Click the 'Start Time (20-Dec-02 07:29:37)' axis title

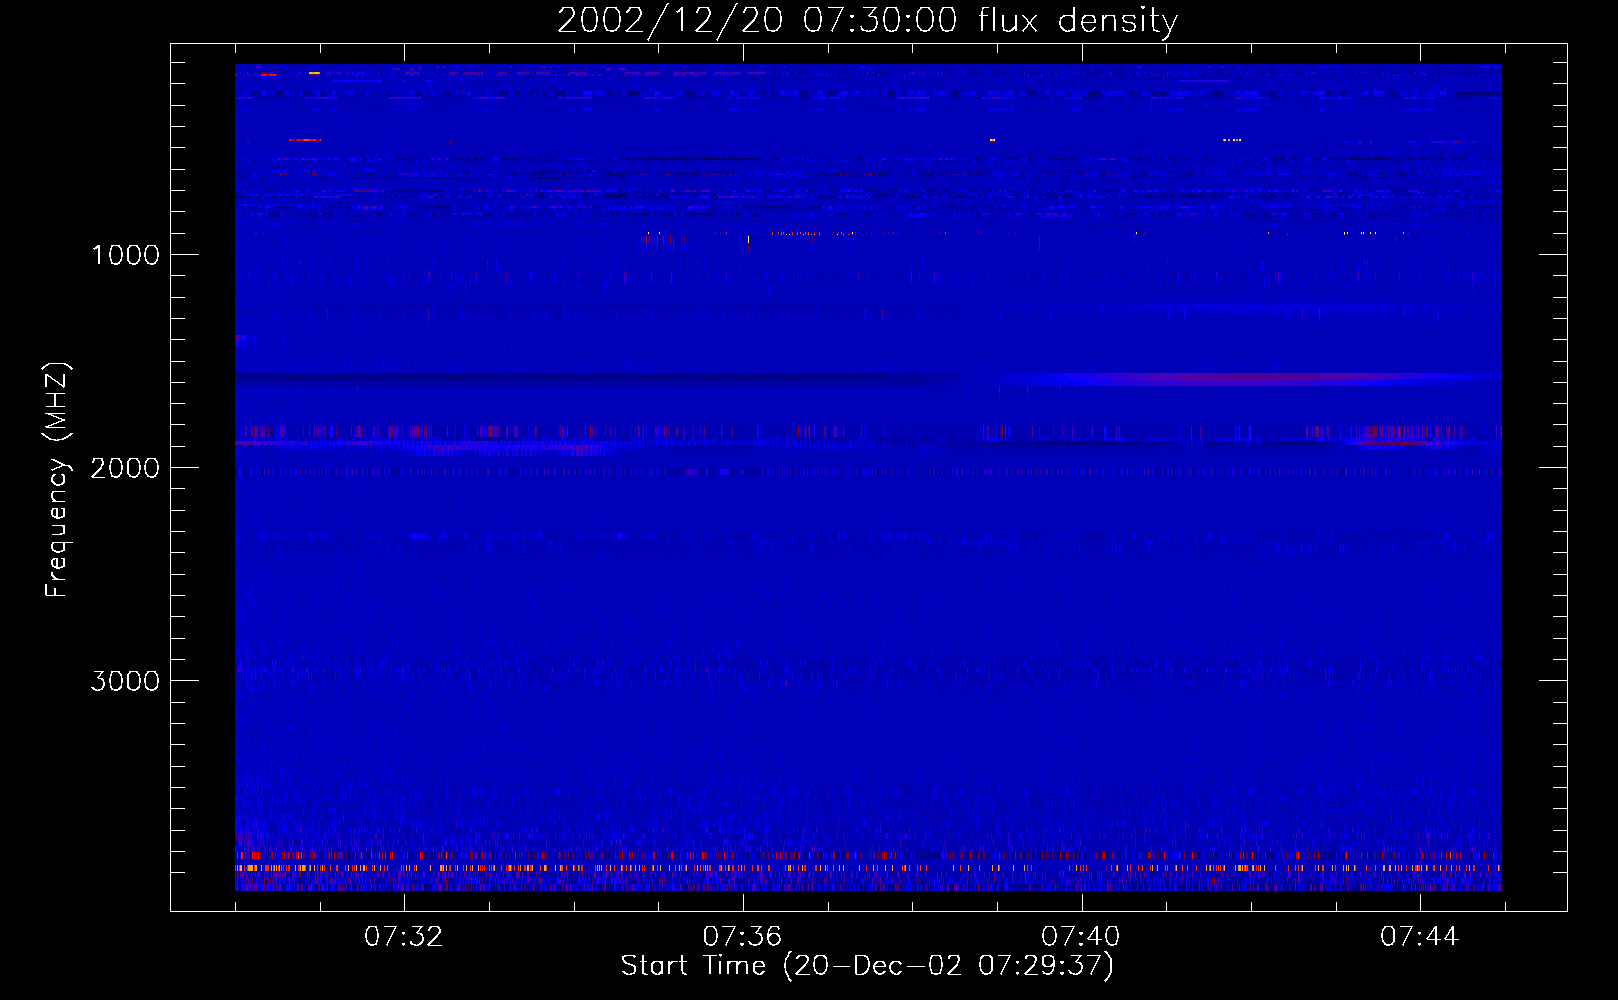pyautogui.click(x=867, y=966)
